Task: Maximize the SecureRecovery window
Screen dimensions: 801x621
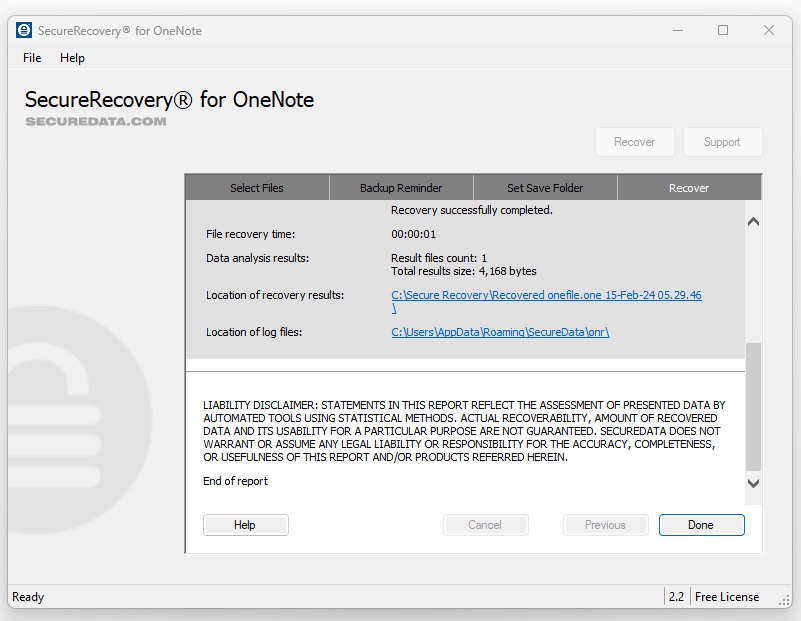Action: tap(723, 30)
